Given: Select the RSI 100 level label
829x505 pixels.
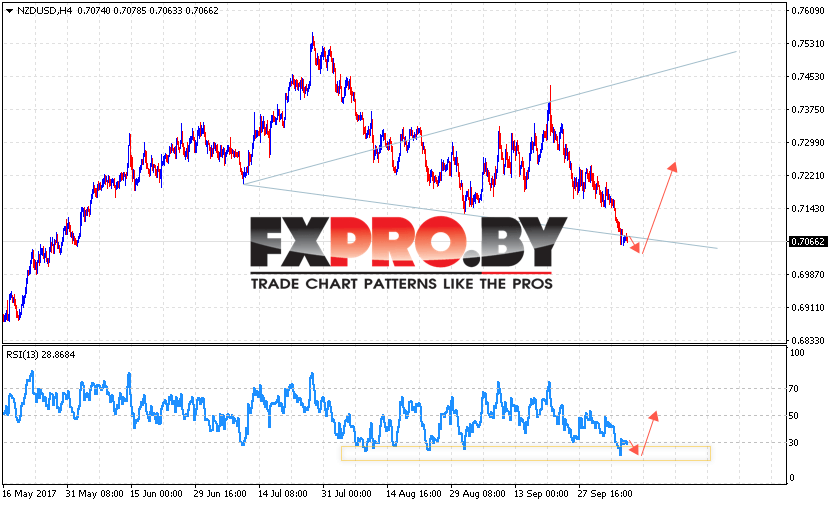Looking at the screenshot, I should point(797,353).
